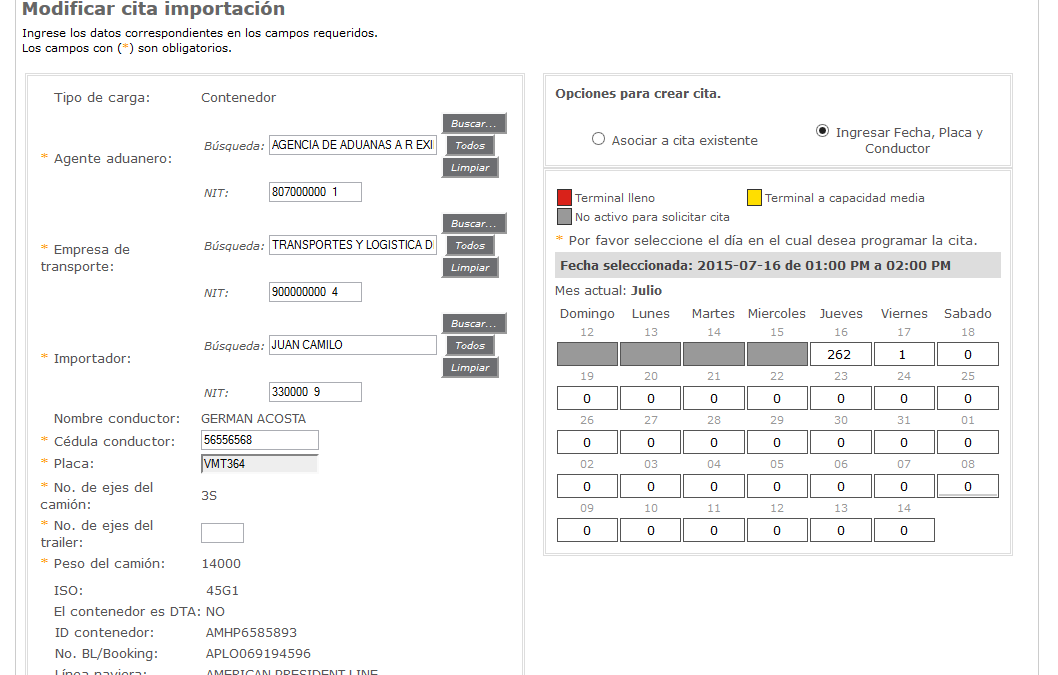Click Limpiar button for Empresa de transporte

point(470,268)
